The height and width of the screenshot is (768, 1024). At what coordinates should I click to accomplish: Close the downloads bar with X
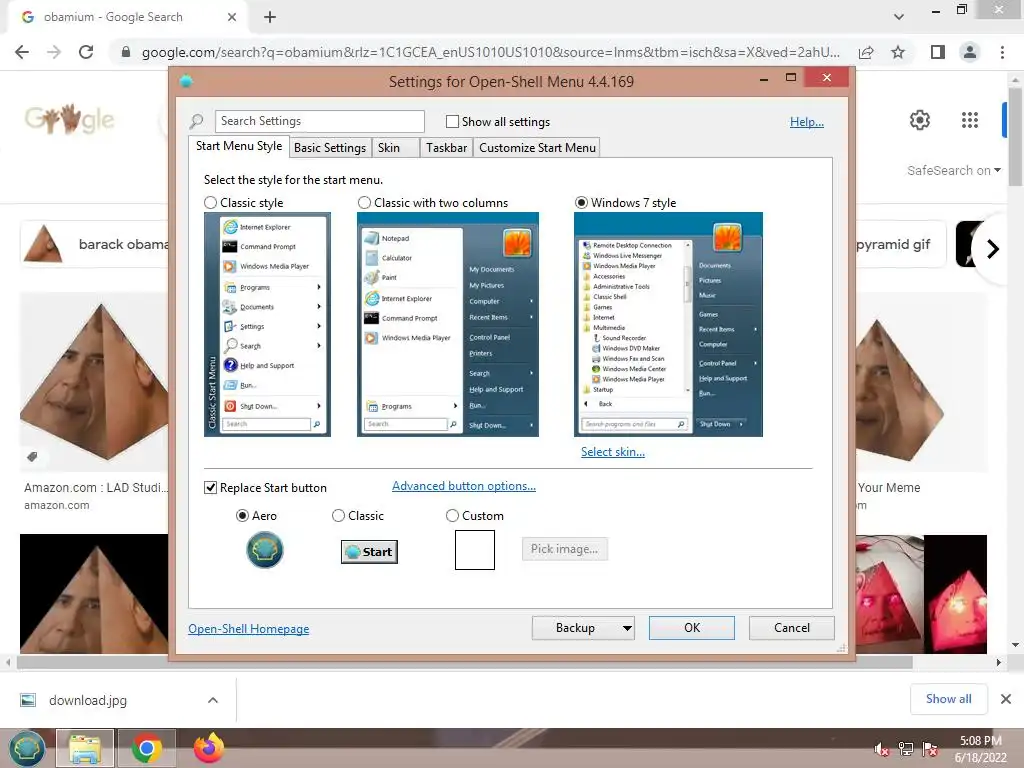point(1006,699)
